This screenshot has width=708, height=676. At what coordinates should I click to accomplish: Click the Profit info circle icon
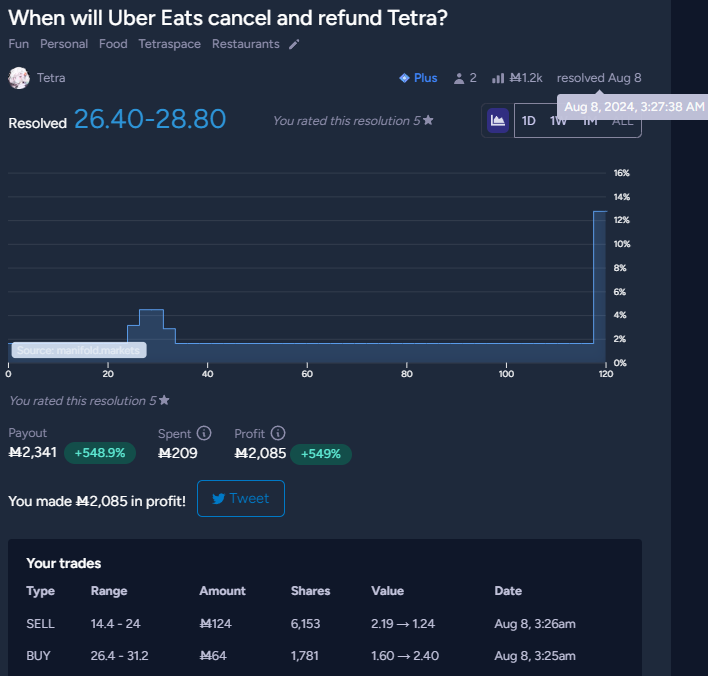pyautogui.click(x=278, y=434)
